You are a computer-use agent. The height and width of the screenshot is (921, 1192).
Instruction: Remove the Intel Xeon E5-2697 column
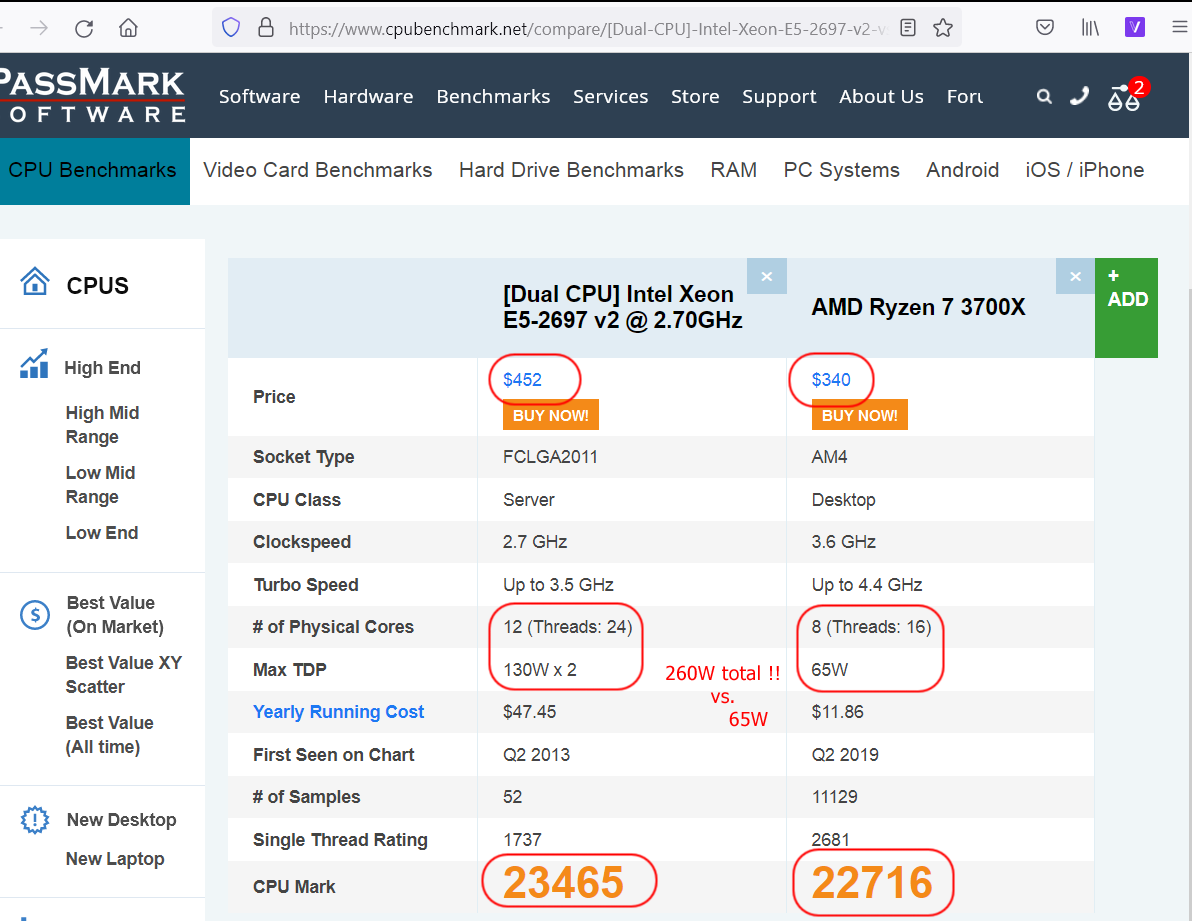coord(767,277)
